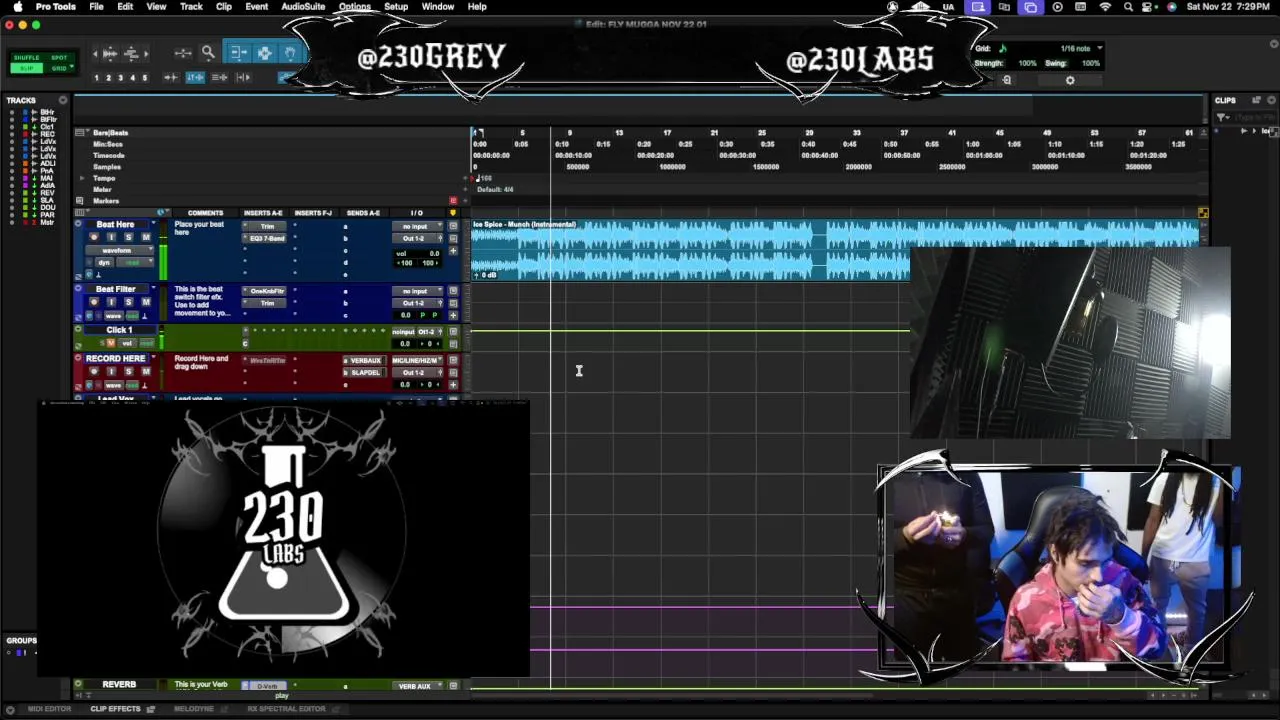Click zoom preset 5 button
The width and height of the screenshot is (1280, 720).
point(145,78)
